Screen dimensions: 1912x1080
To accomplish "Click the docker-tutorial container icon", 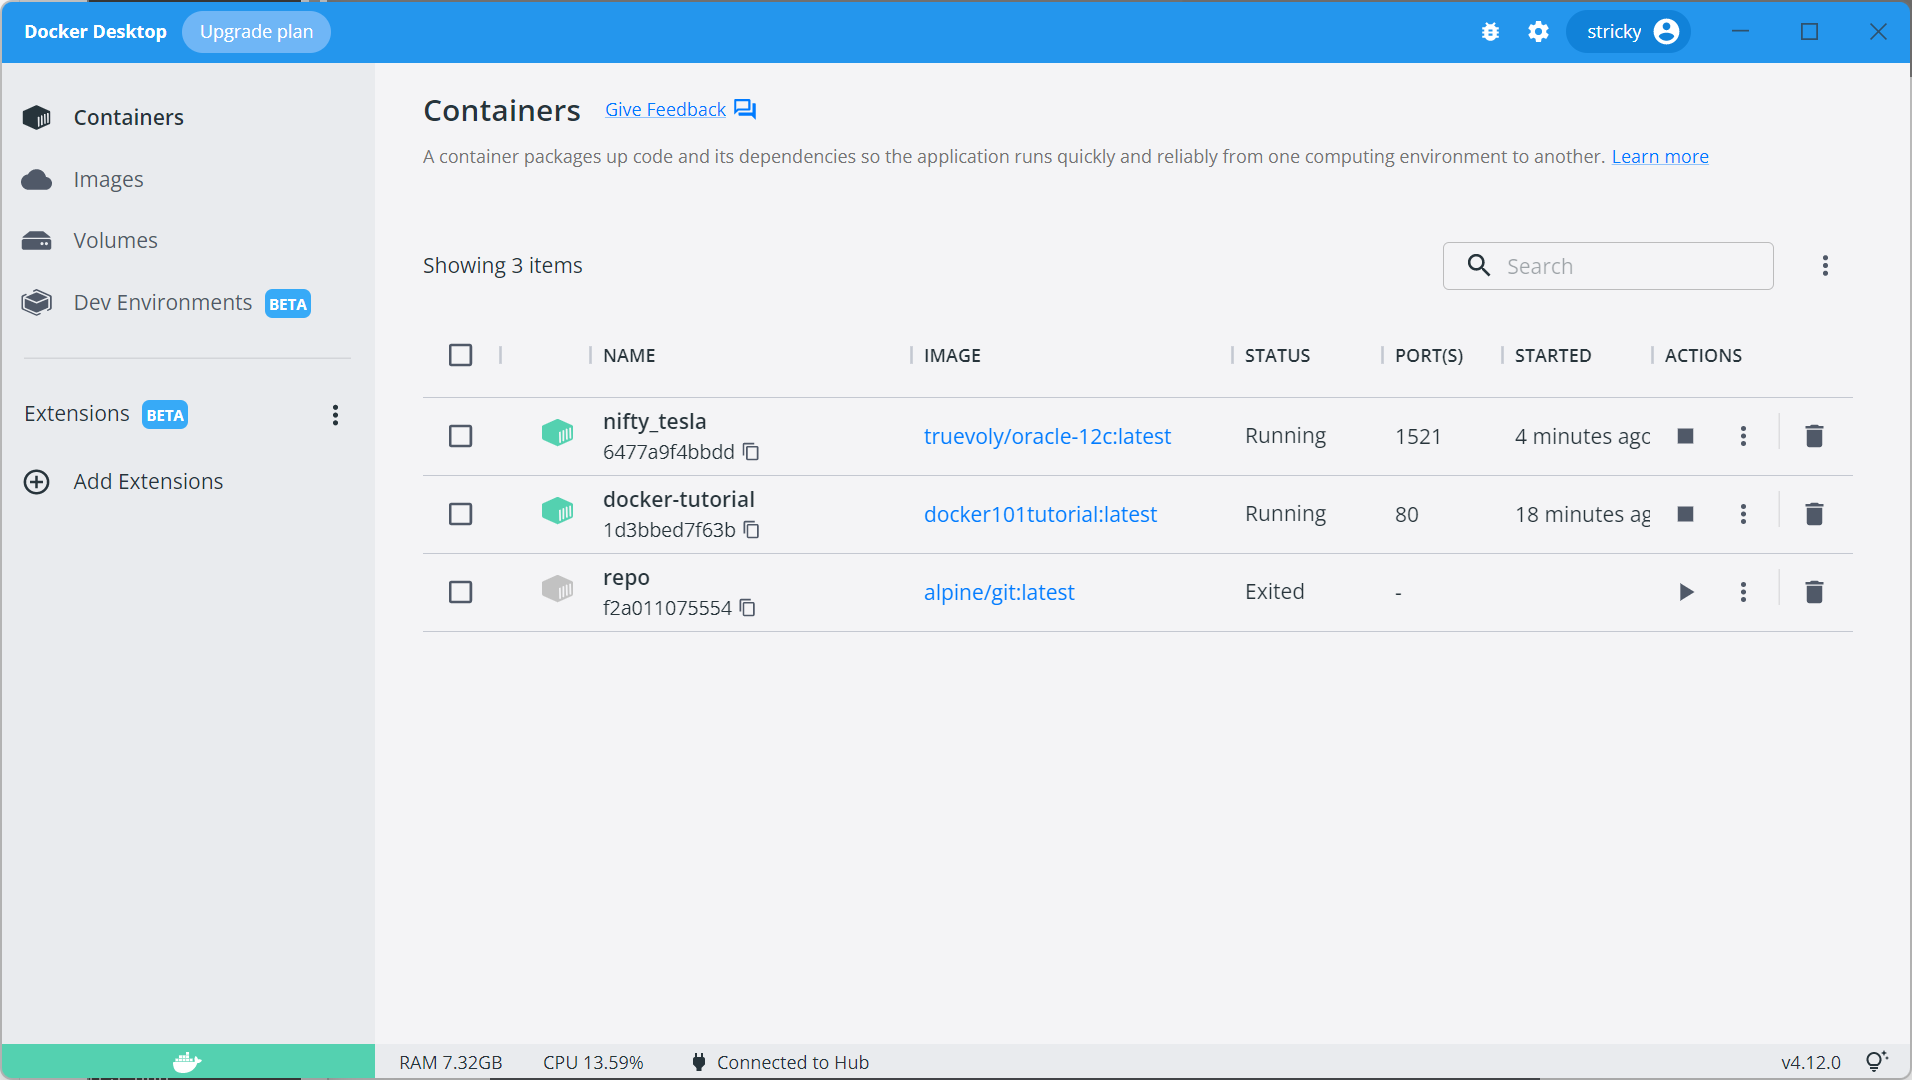I will point(557,511).
